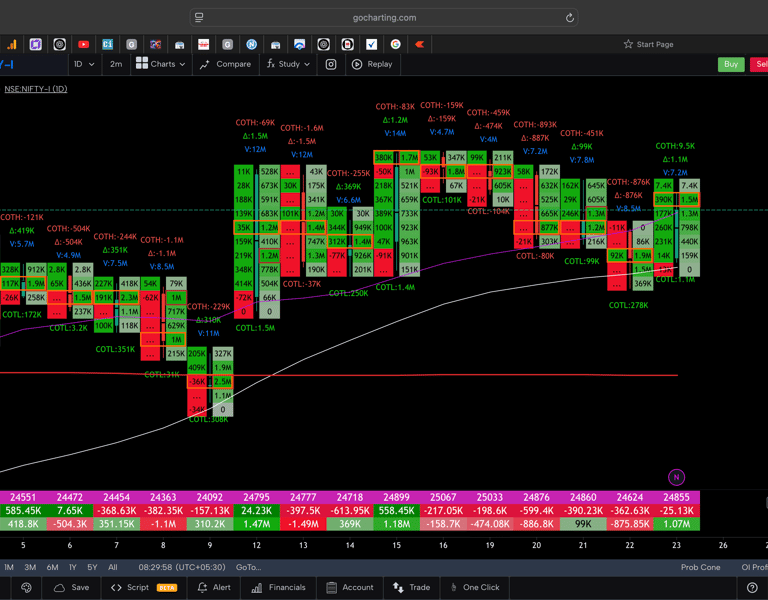The height and width of the screenshot is (600, 768).
Task: Open the Google G bookmark icon
Action: click(395, 45)
